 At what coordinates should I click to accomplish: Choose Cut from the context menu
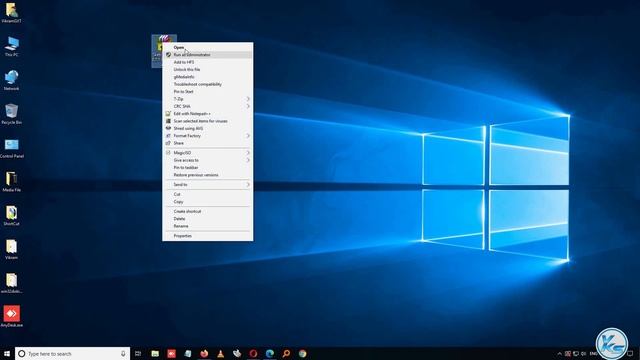tap(208, 194)
